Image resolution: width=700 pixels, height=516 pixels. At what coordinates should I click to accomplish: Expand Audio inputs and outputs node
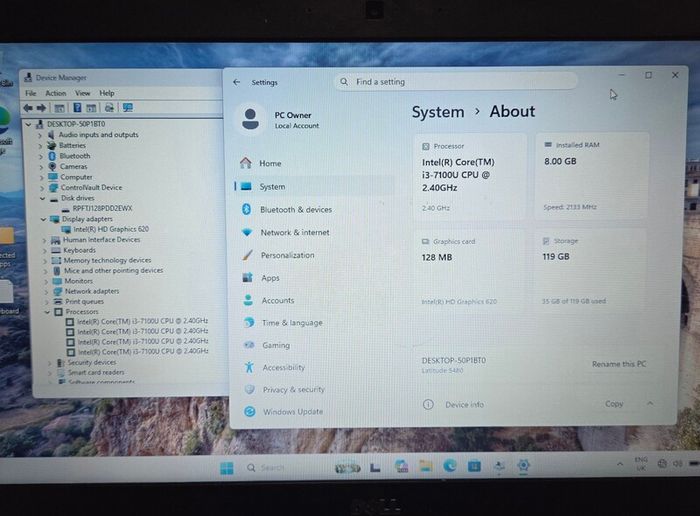pyautogui.click(x=40, y=135)
